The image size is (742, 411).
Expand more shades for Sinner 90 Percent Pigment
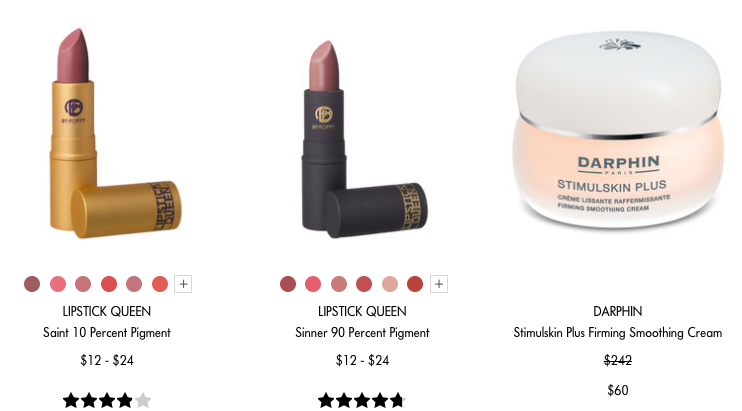tap(439, 284)
